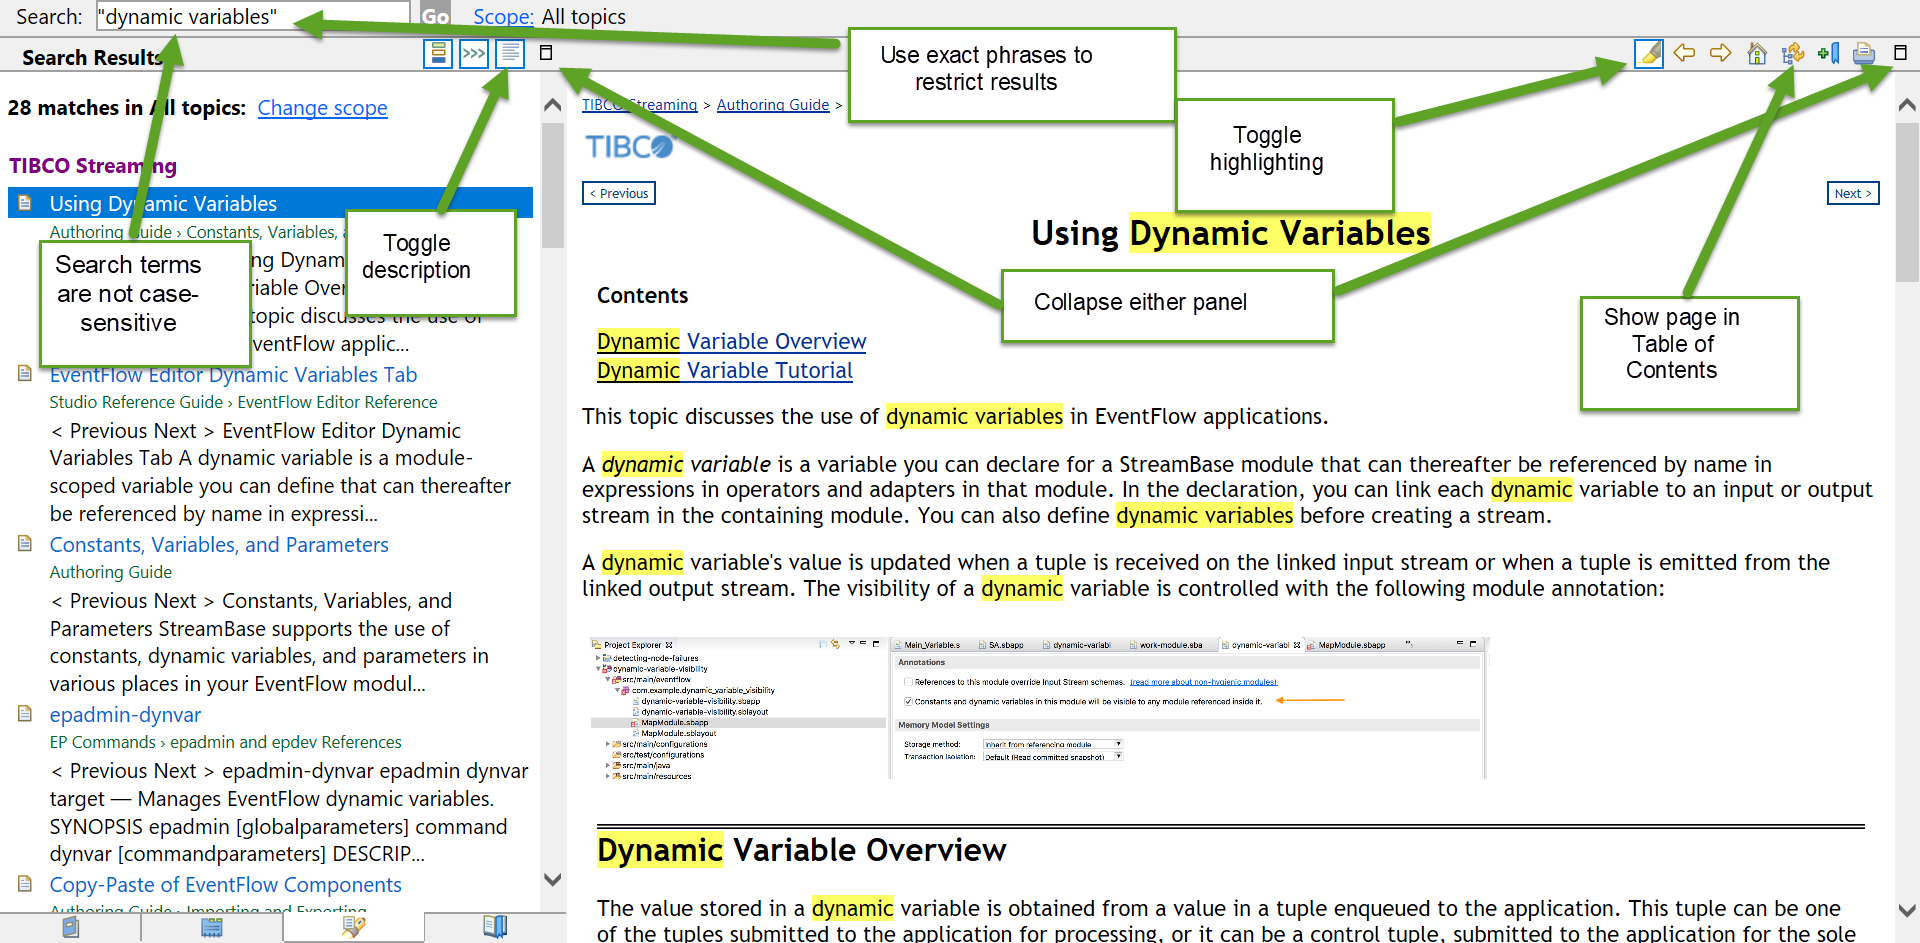Open EventFlow Editor Dynamic Variables Tab result
This screenshot has width=1920, height=943.
pyautogui.click(x=233, y=375)
